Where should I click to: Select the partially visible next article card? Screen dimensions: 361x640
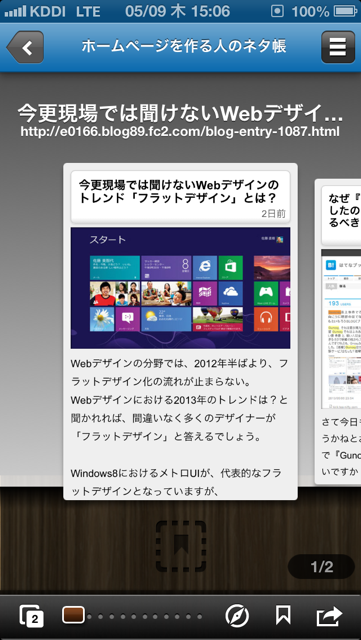tap(338, 331)
